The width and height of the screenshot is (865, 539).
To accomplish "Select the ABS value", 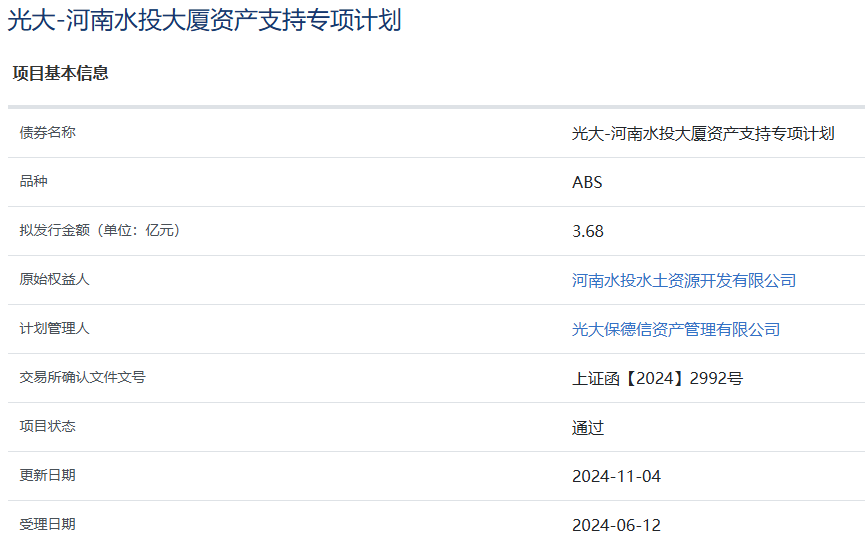I will (x=587, y=182).
